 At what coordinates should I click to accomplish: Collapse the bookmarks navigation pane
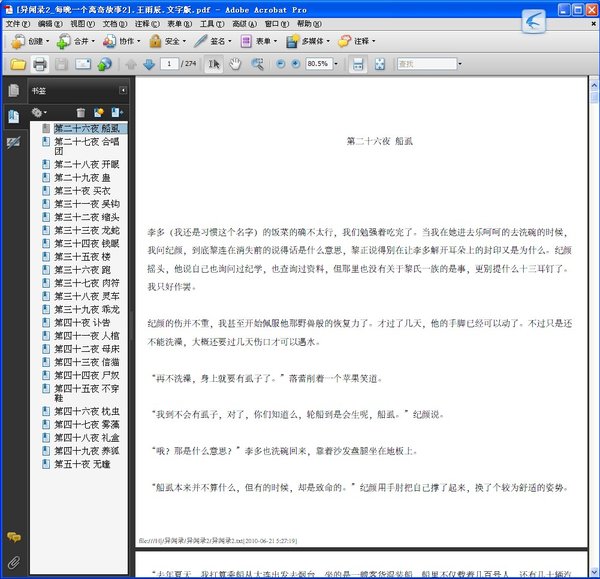[123, 90]
